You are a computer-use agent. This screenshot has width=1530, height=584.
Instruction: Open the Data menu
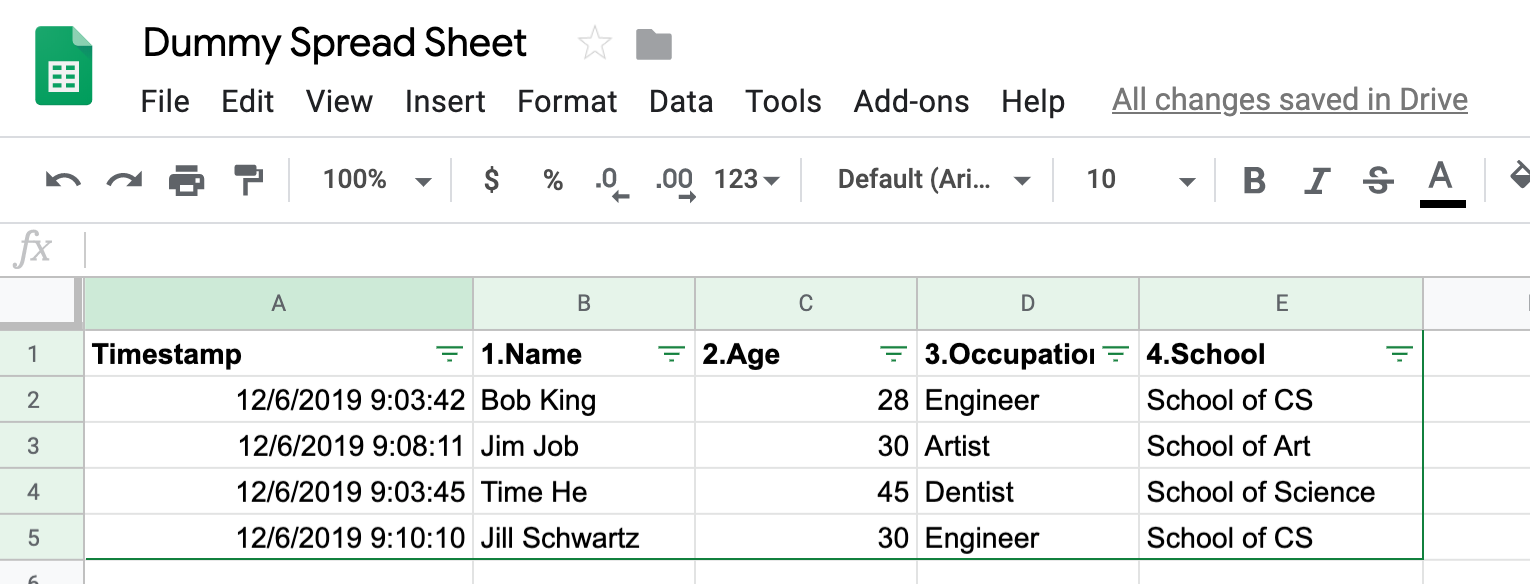(681, 101)
